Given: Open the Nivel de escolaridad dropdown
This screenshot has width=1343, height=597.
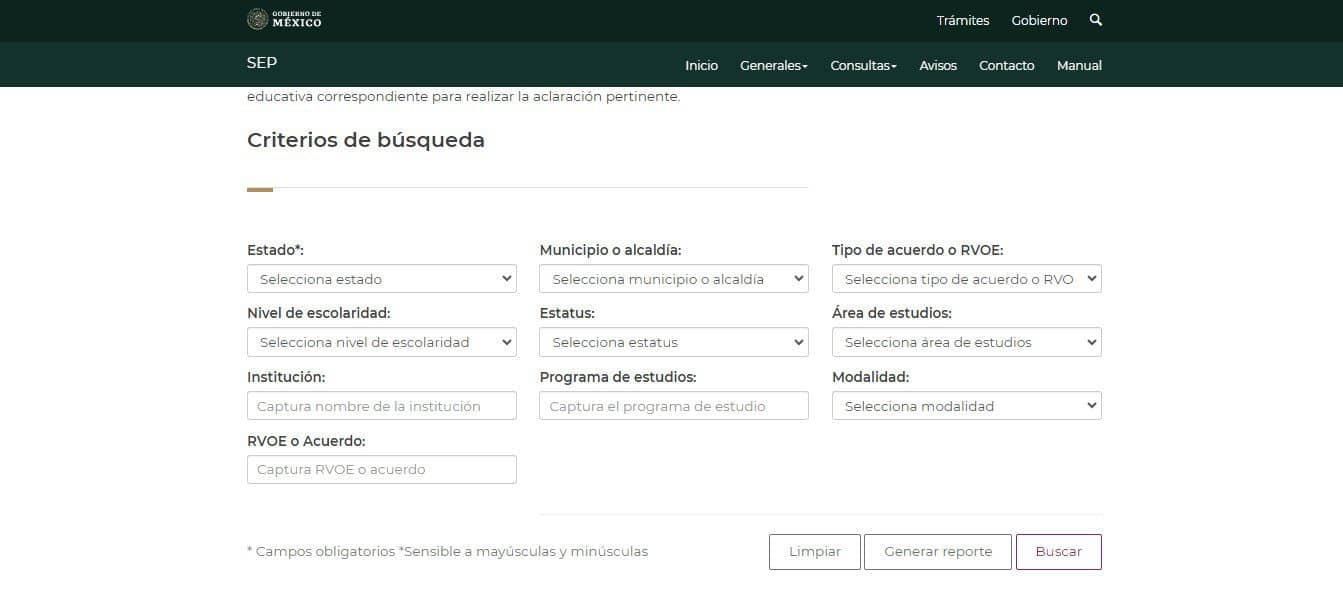Looking at the screenshot, I should tap(382, 342).
